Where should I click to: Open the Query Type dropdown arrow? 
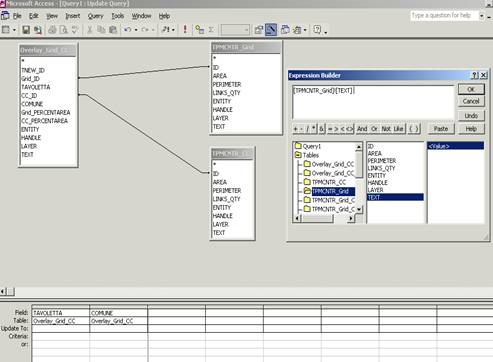(x=174, y=30)
